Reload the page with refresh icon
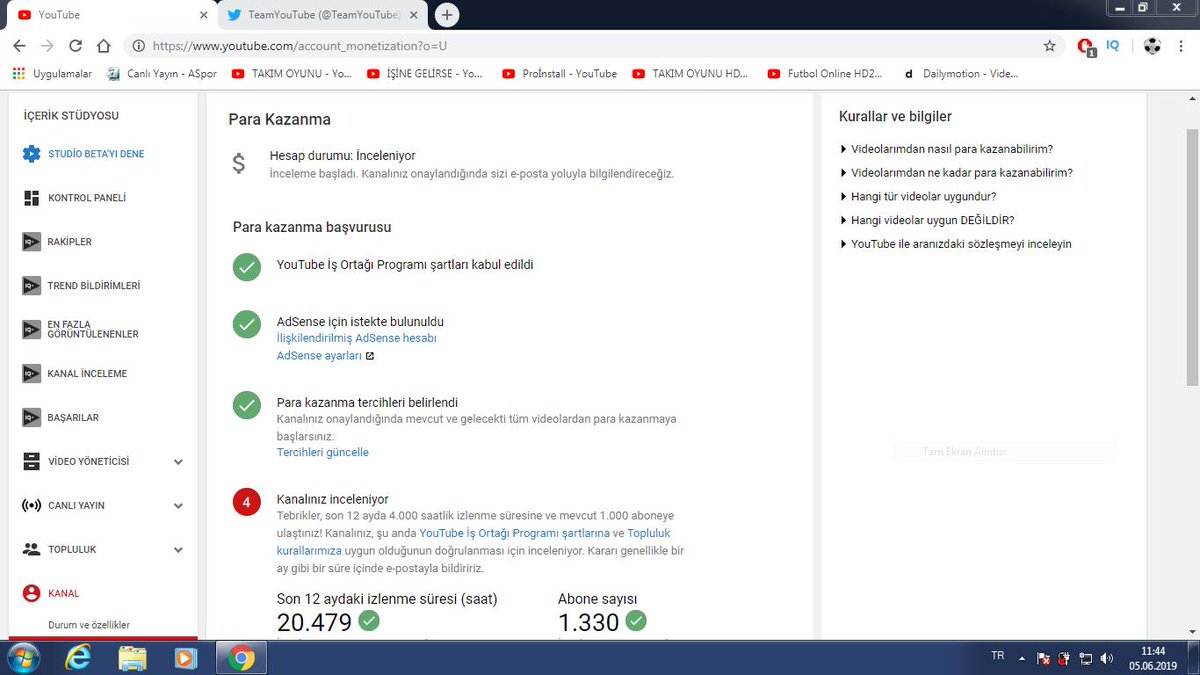The height and width of the screenshot is (675, 1200). [75, 46]
